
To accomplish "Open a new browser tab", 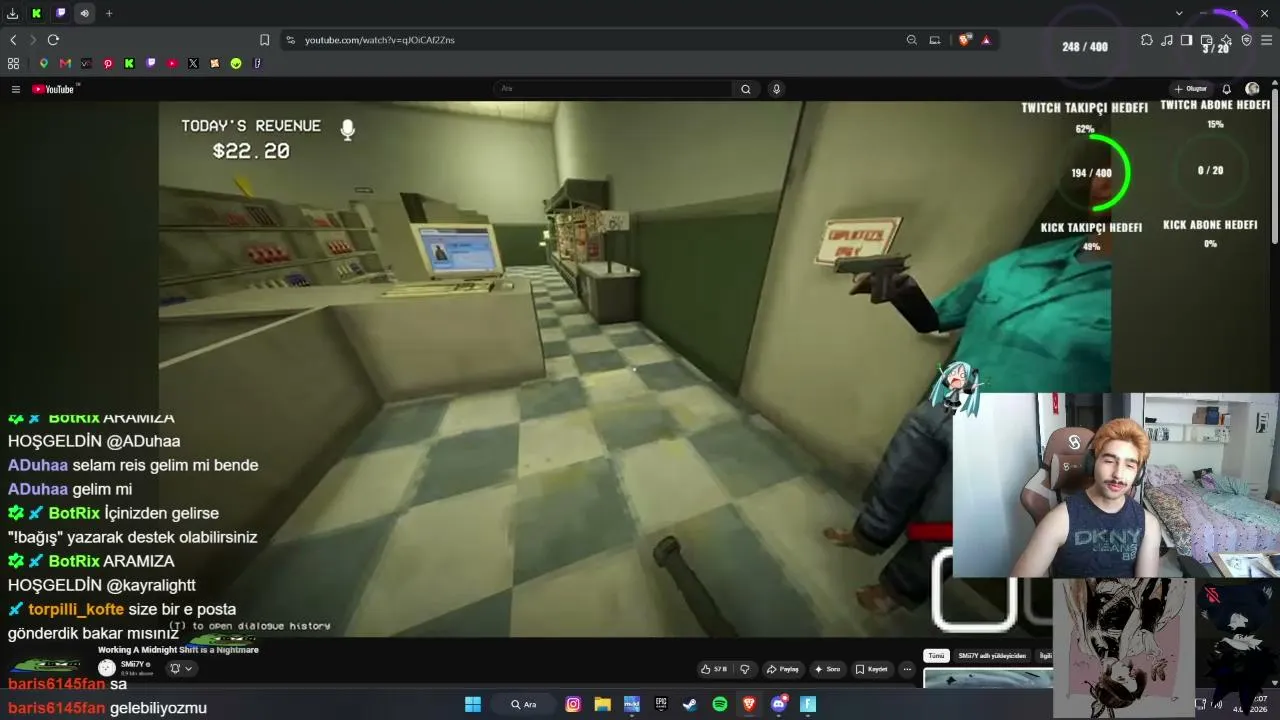I will pos(109,13).
